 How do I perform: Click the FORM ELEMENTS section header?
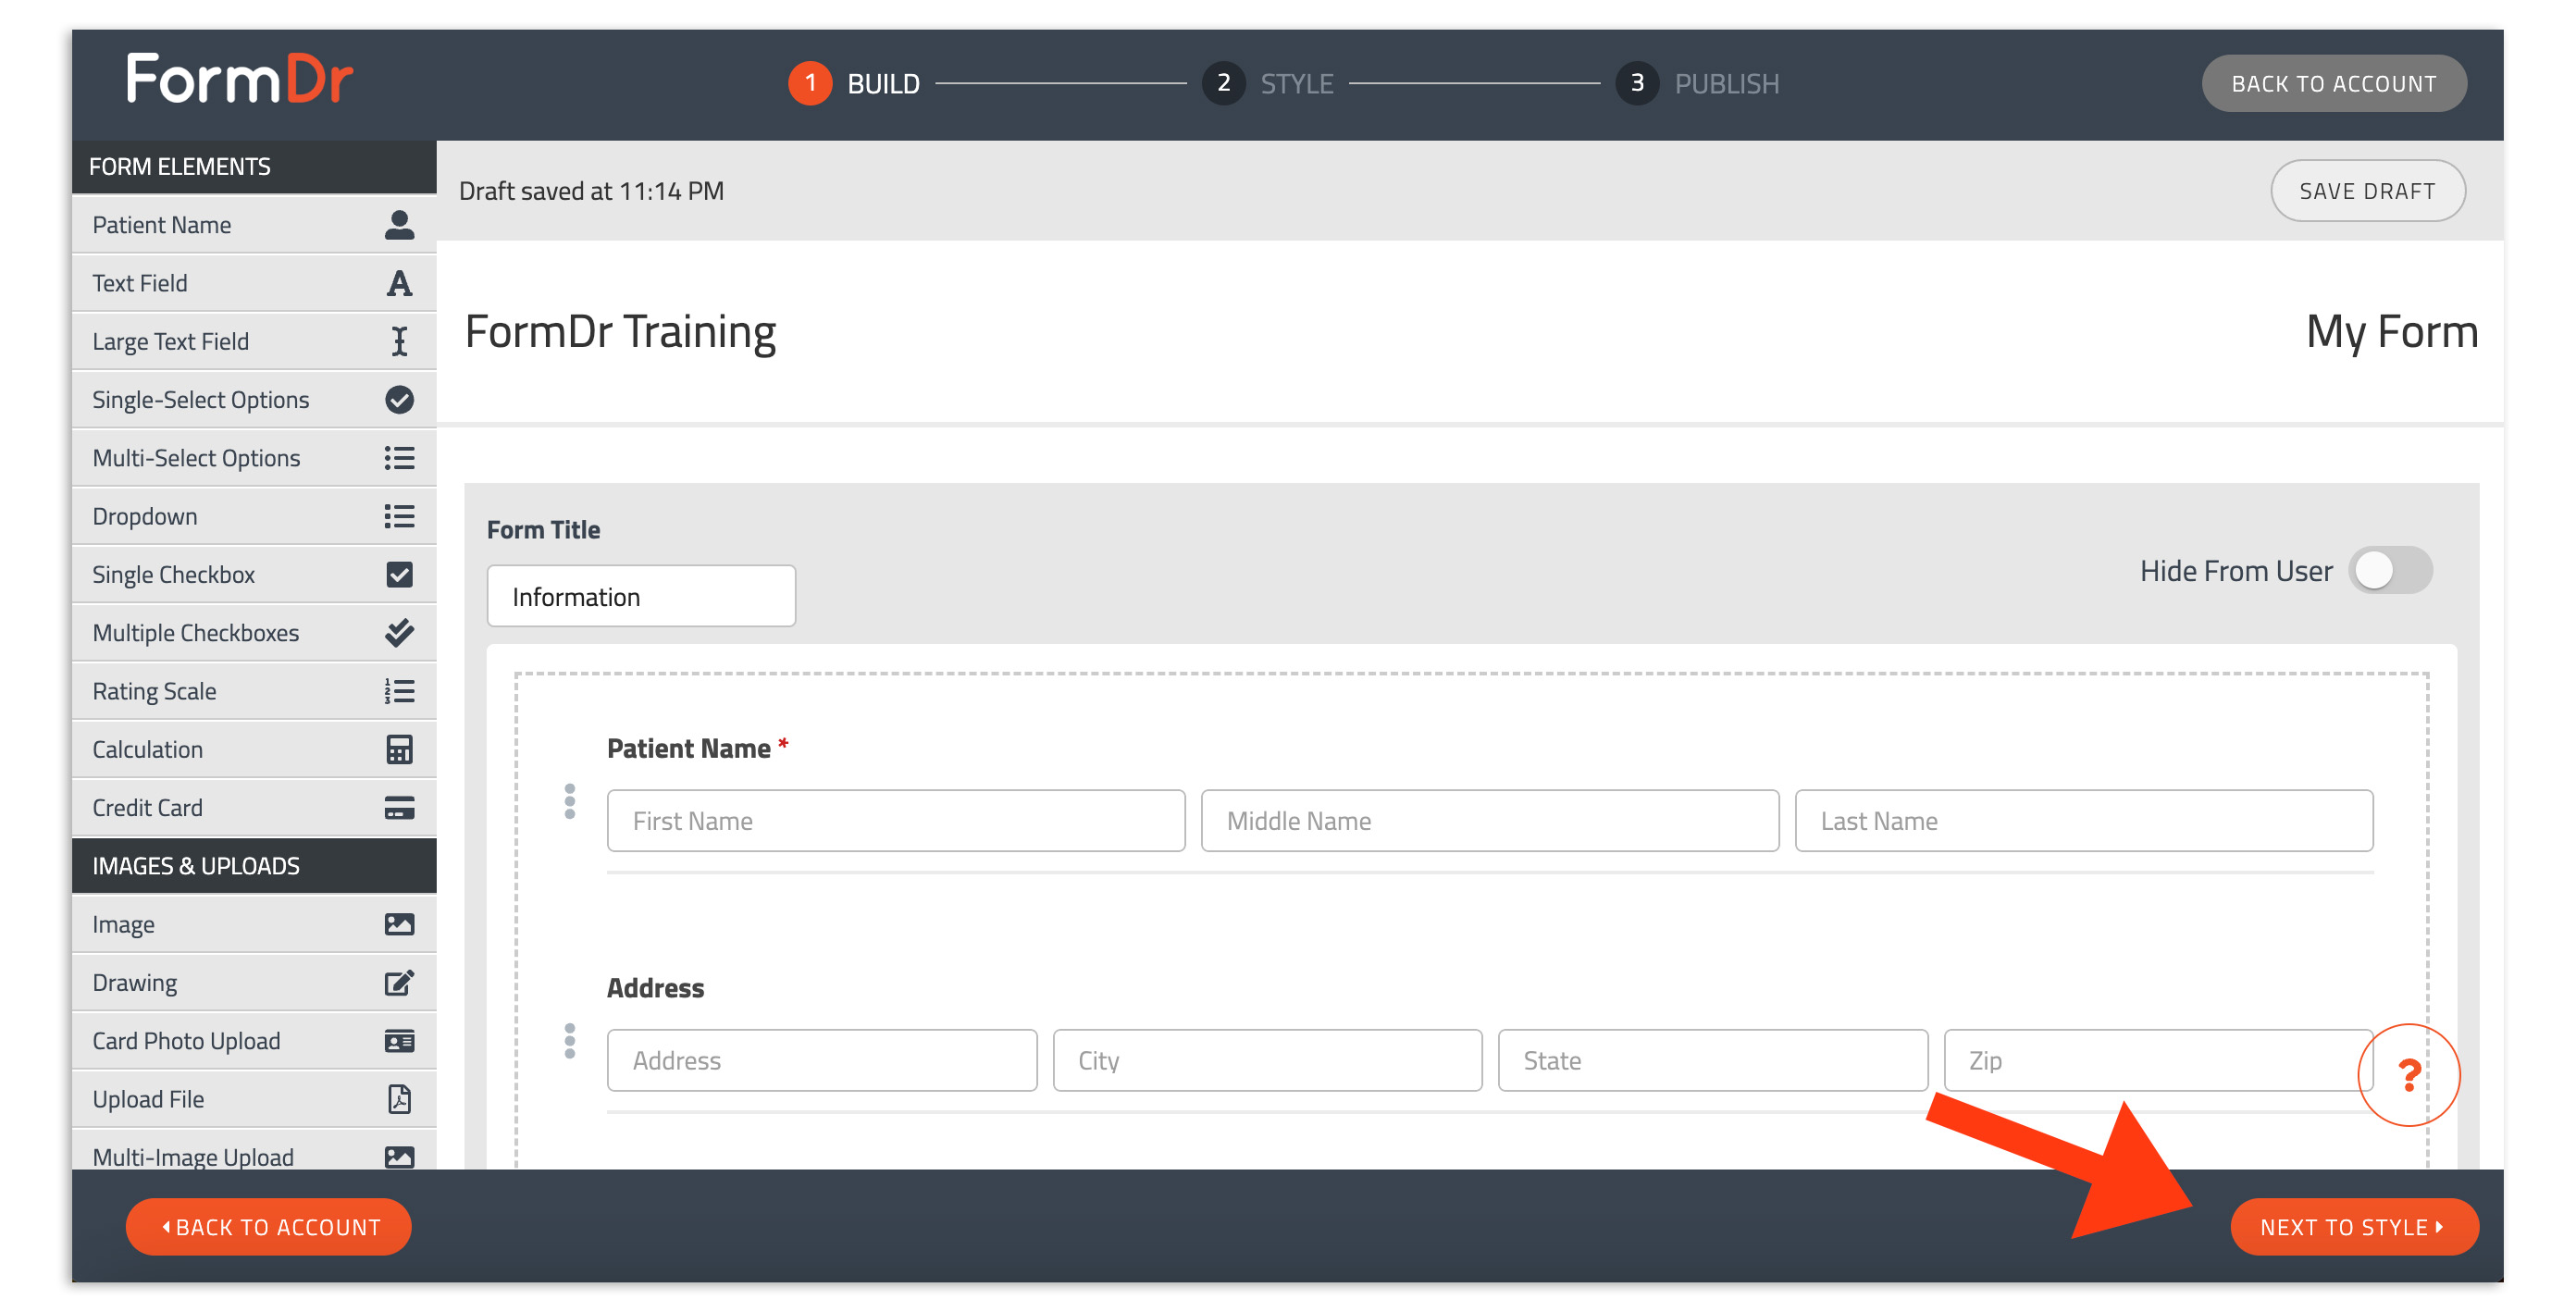click(x=254, y=166)
